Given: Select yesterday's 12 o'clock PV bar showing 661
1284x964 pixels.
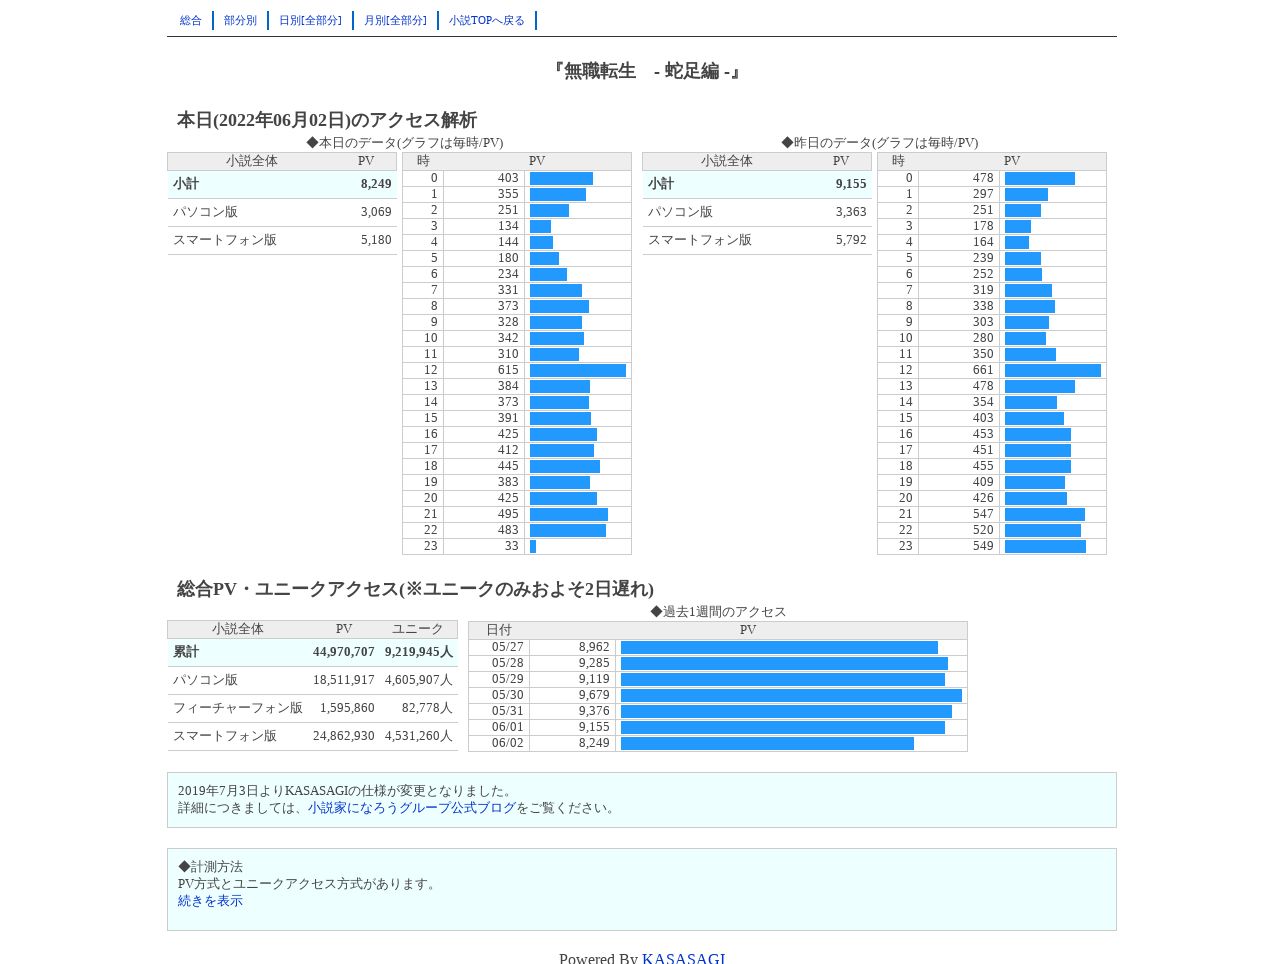Looking at the screenshot, I should click(1053, 371).
